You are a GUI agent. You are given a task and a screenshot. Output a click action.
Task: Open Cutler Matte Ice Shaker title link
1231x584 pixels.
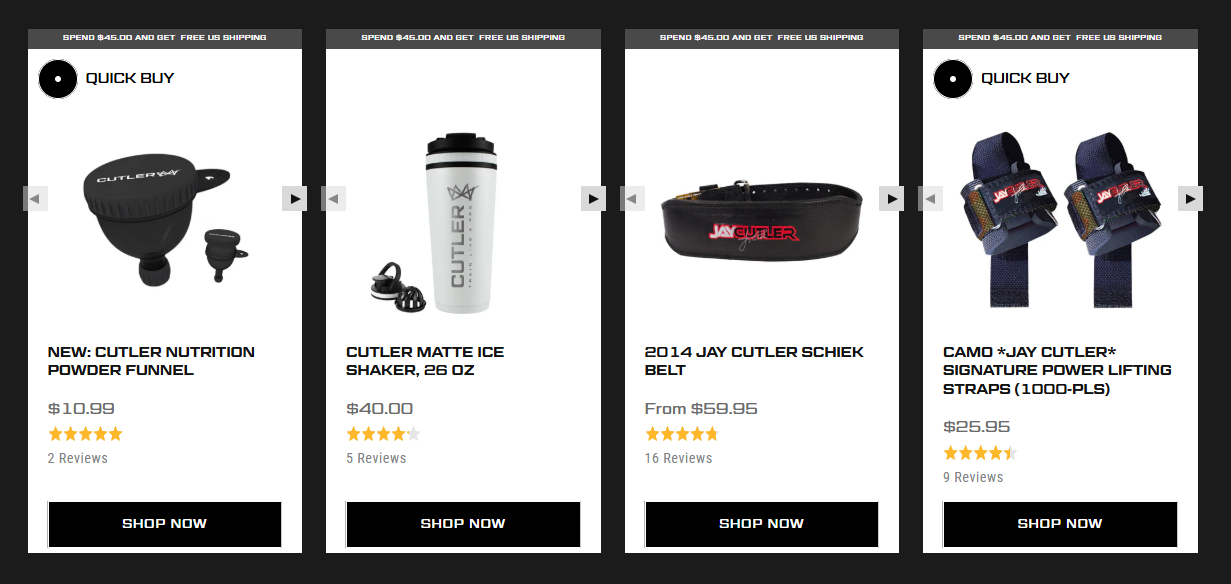(425, 361)
